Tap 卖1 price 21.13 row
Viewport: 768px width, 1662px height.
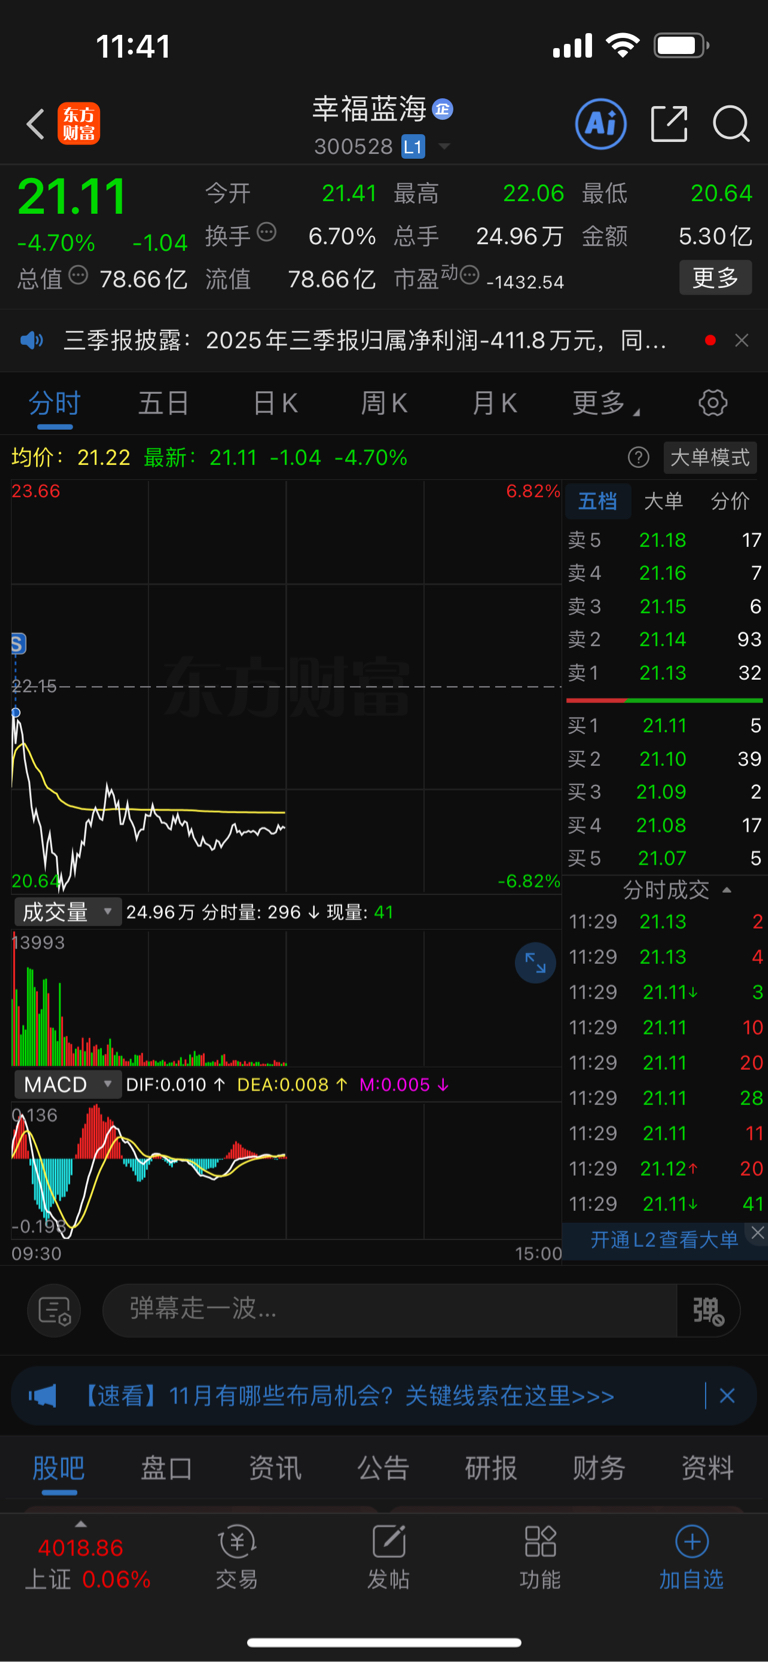[664, 673]
